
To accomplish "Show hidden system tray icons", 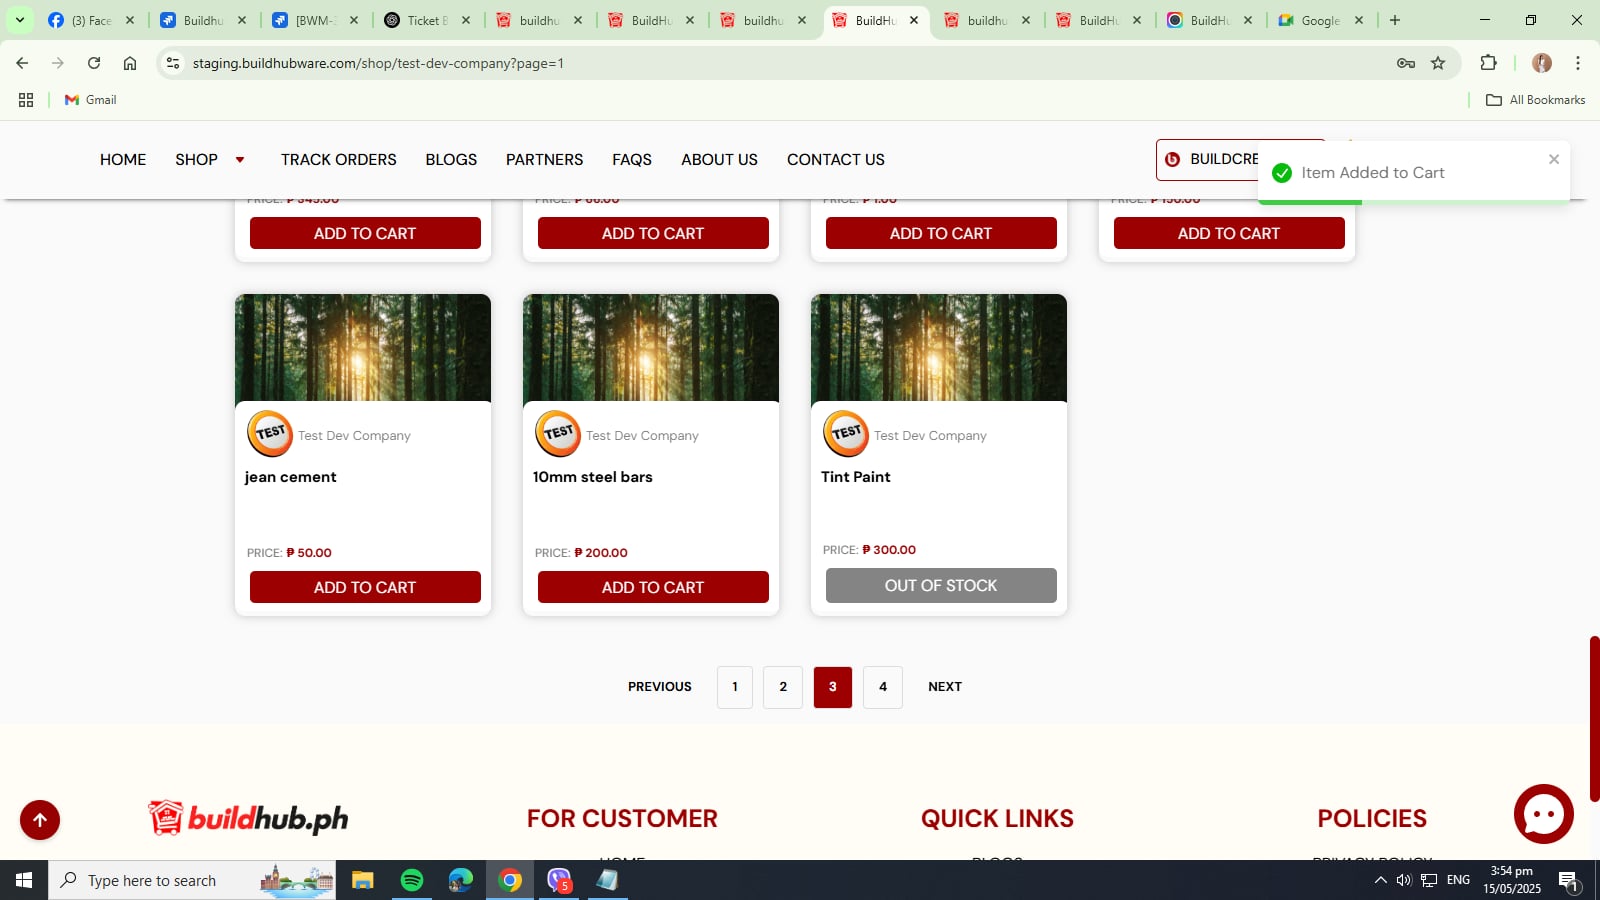I will (1380, 880).
